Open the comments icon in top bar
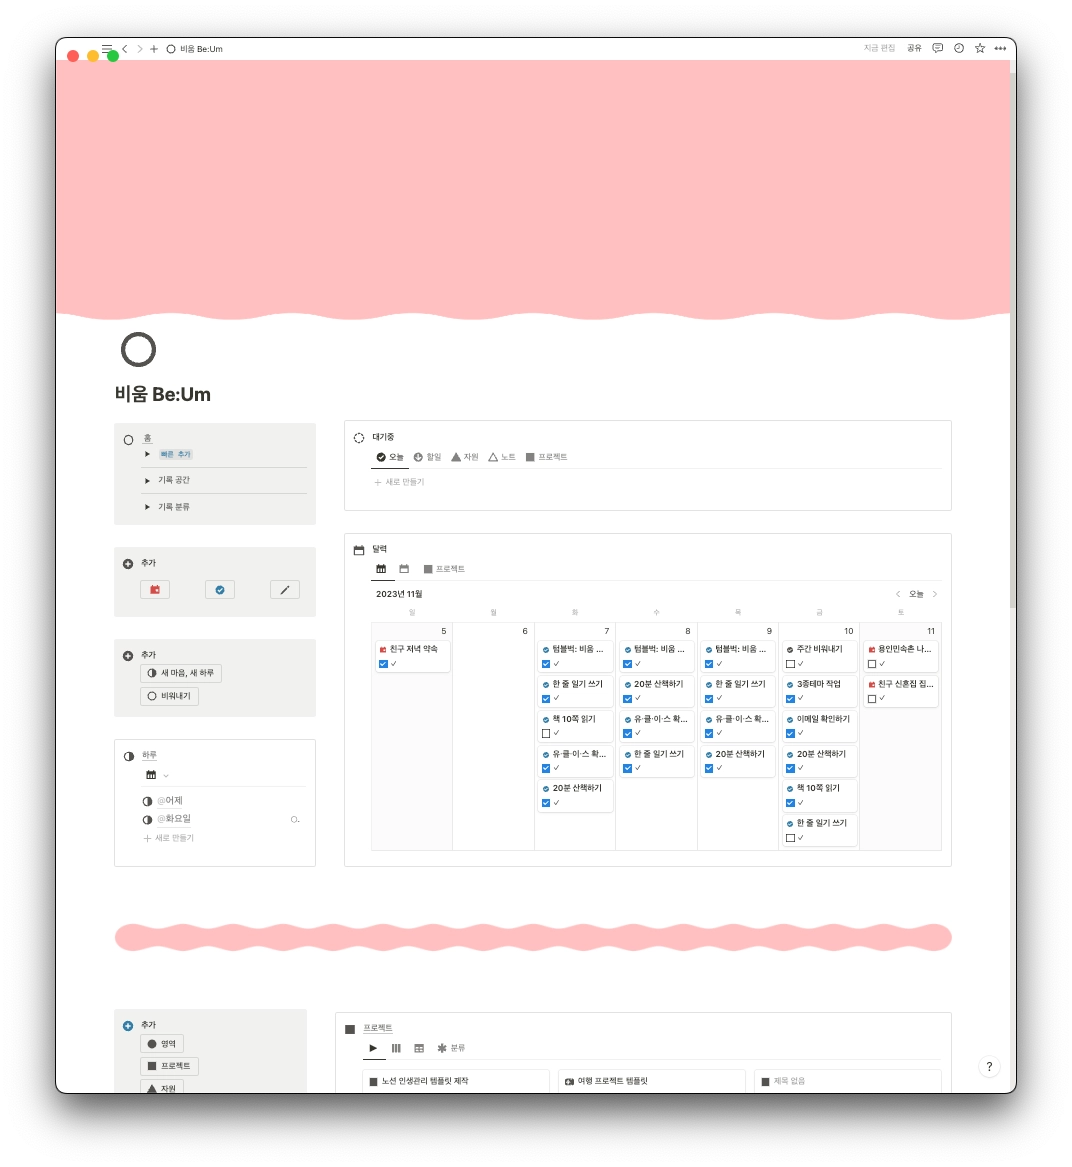The width and height of the screenshot is (1072, 1167). tap(937, 48)
